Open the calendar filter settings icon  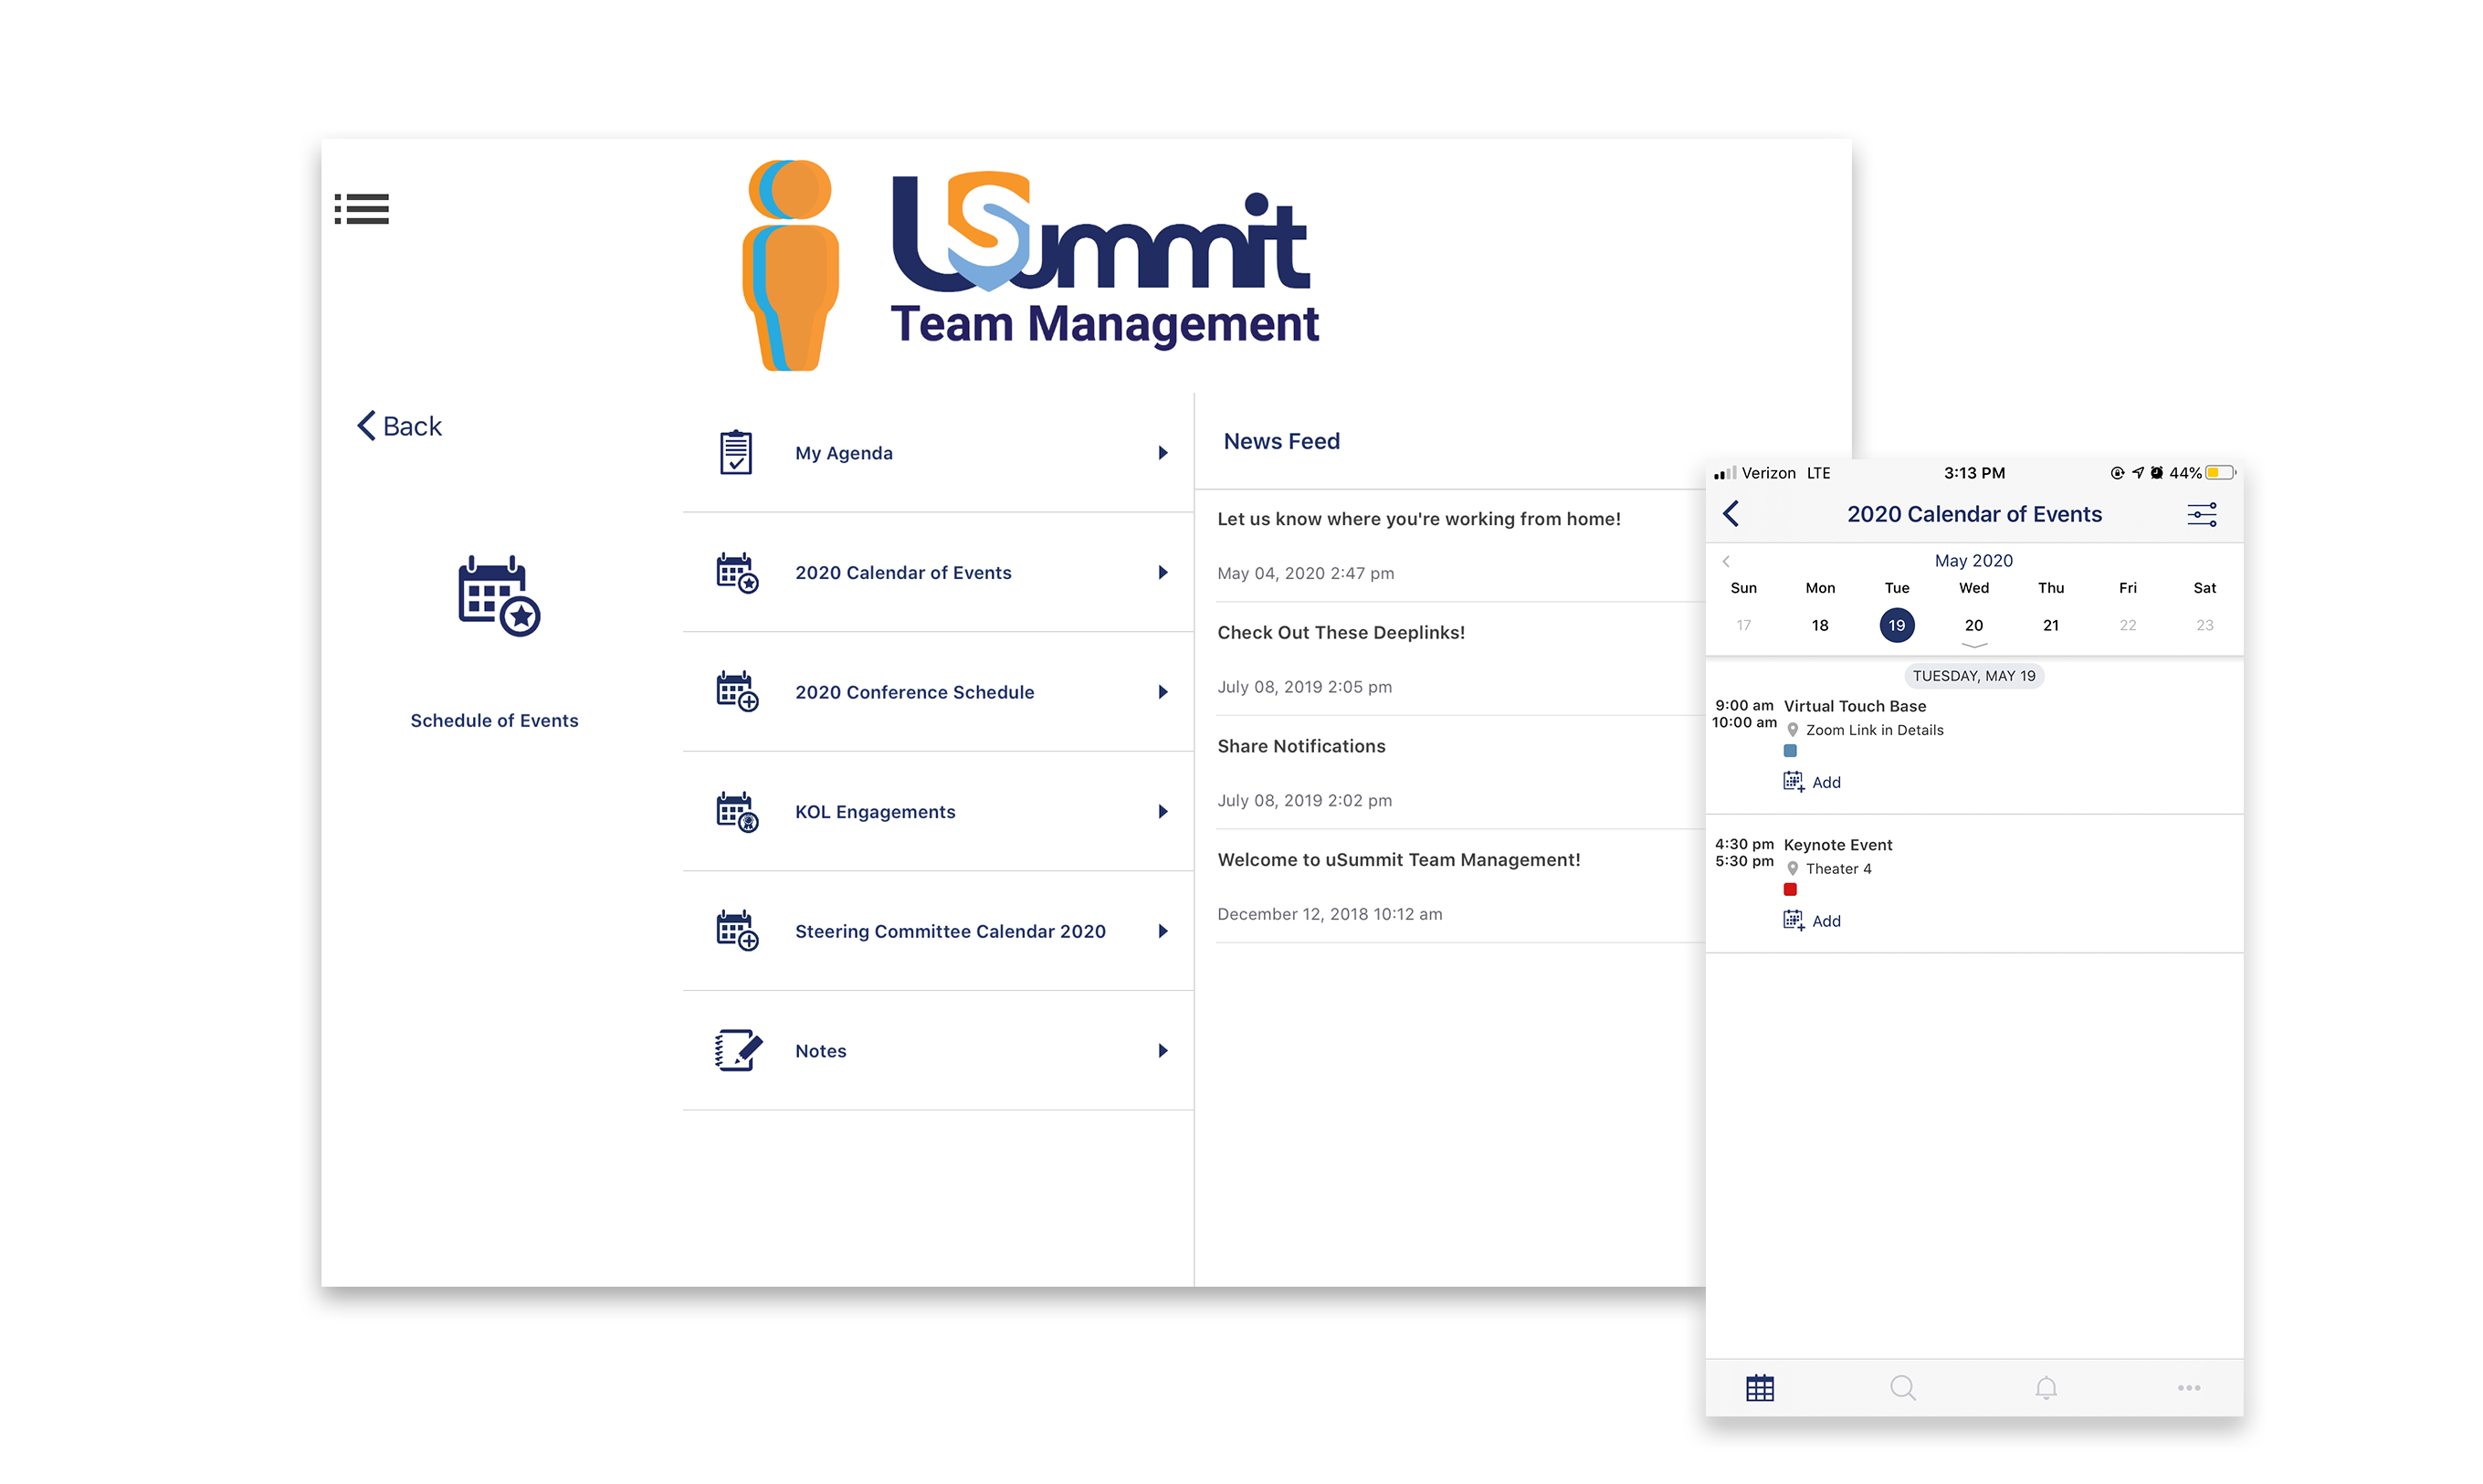[2201, 514]
